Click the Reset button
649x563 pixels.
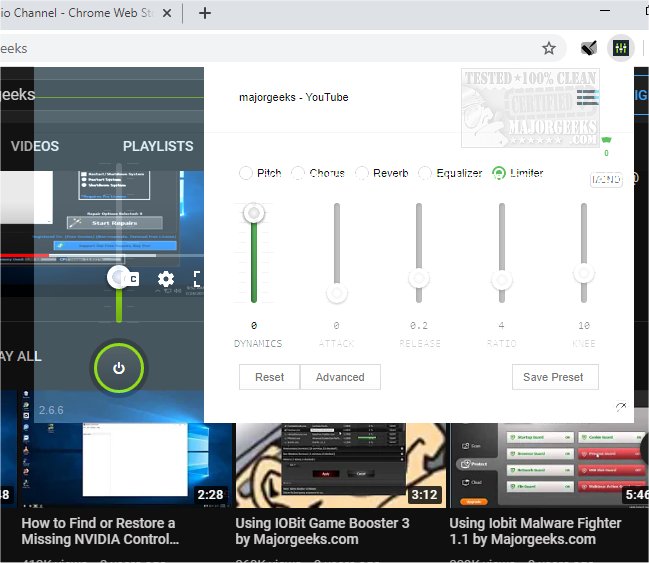tap(269, 377)
